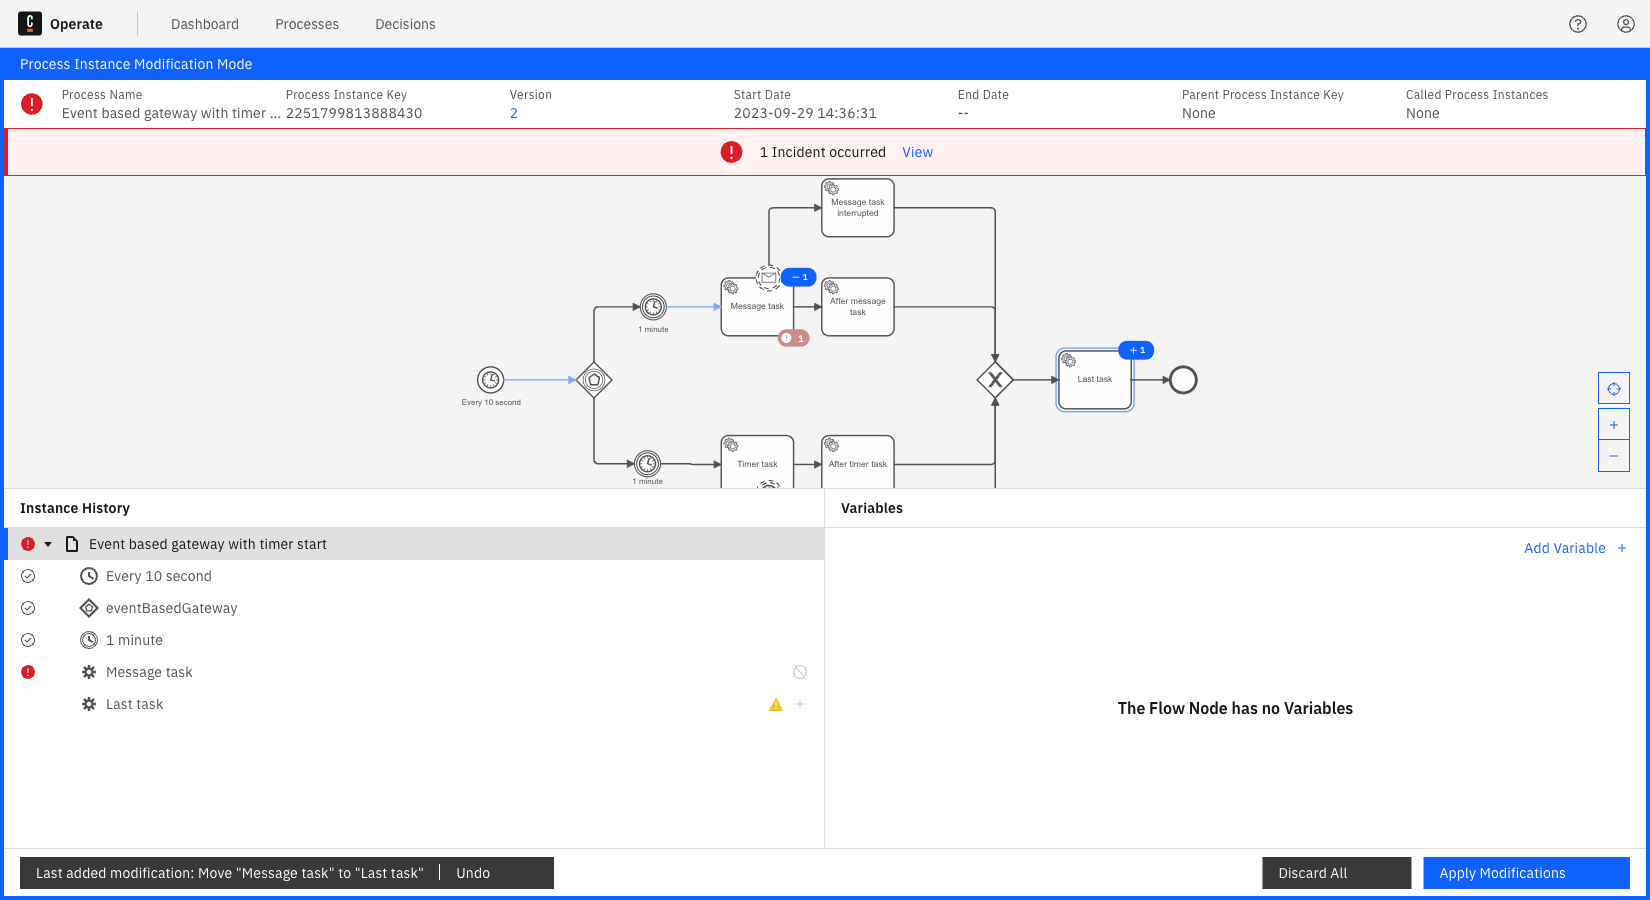
Task: Zoom out of the diagram
Action: click(1613, 456)
